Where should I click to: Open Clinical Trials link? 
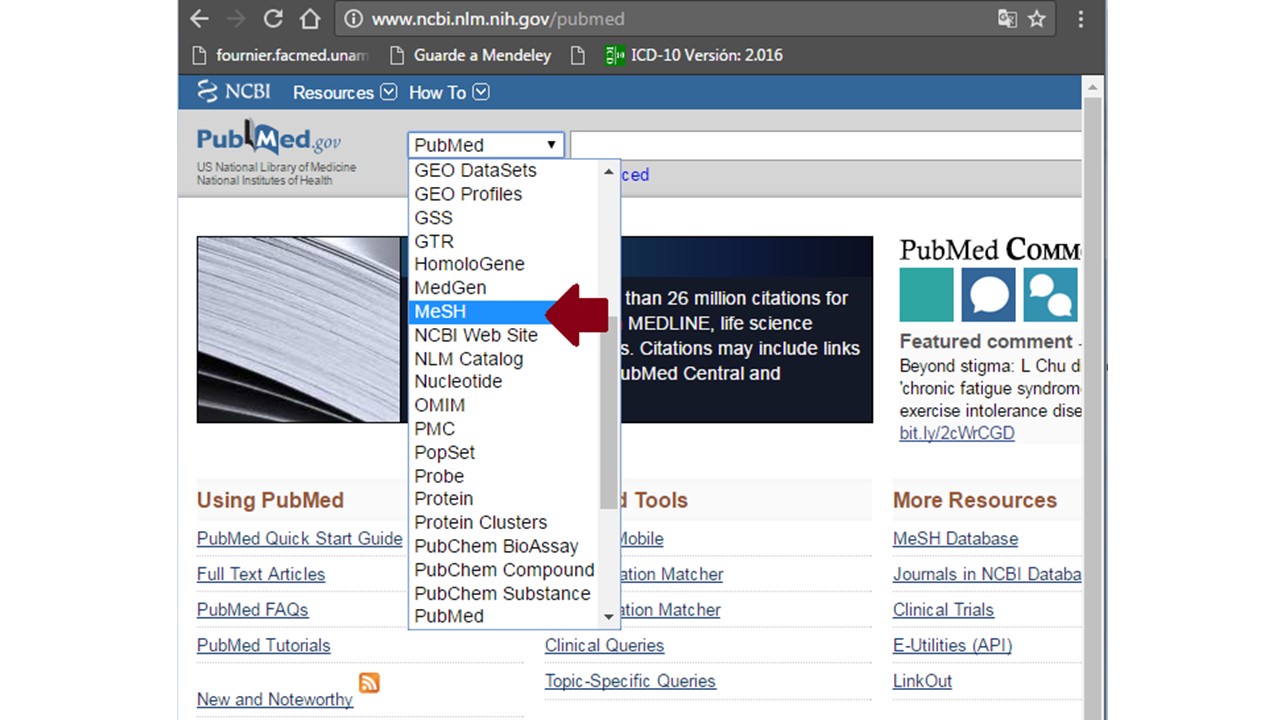(944, 610)
